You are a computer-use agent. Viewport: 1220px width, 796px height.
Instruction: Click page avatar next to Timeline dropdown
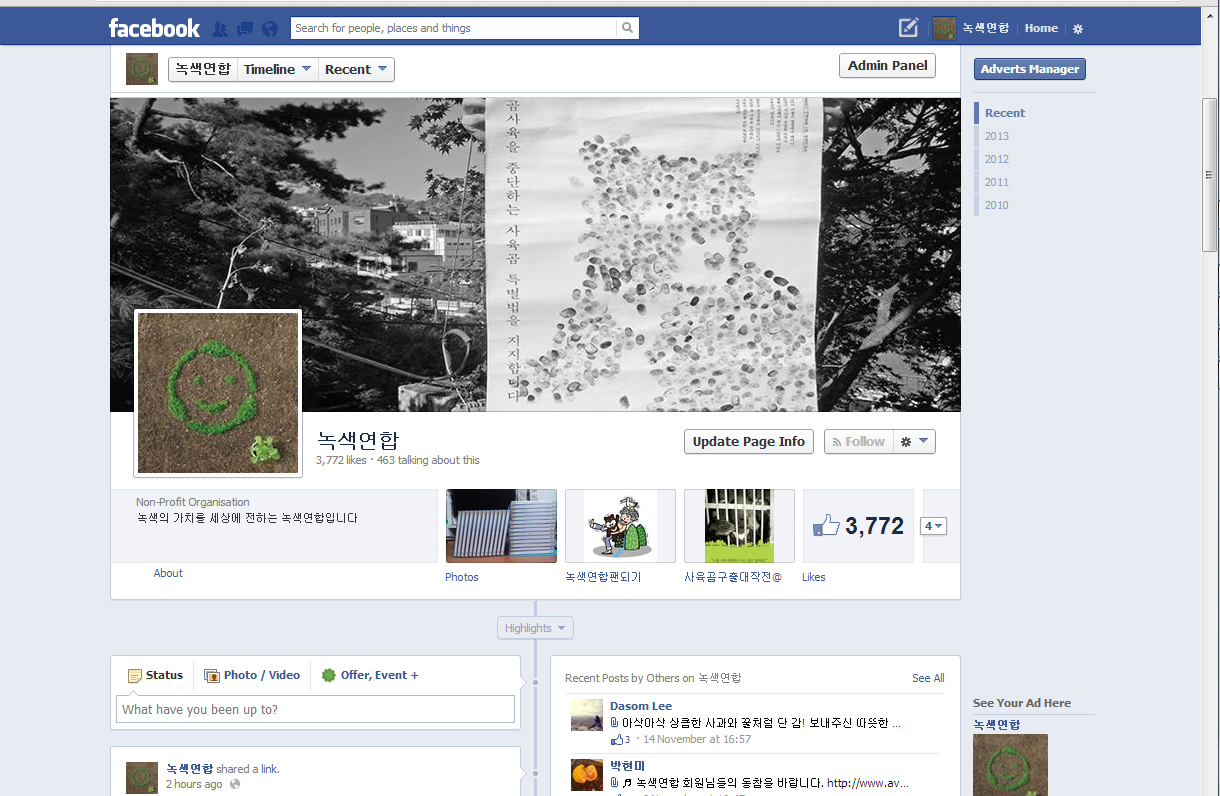(142, 69)
